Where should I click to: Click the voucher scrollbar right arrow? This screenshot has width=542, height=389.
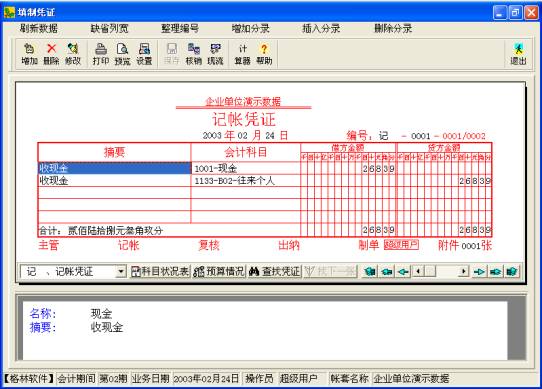(x=464, y=271)
